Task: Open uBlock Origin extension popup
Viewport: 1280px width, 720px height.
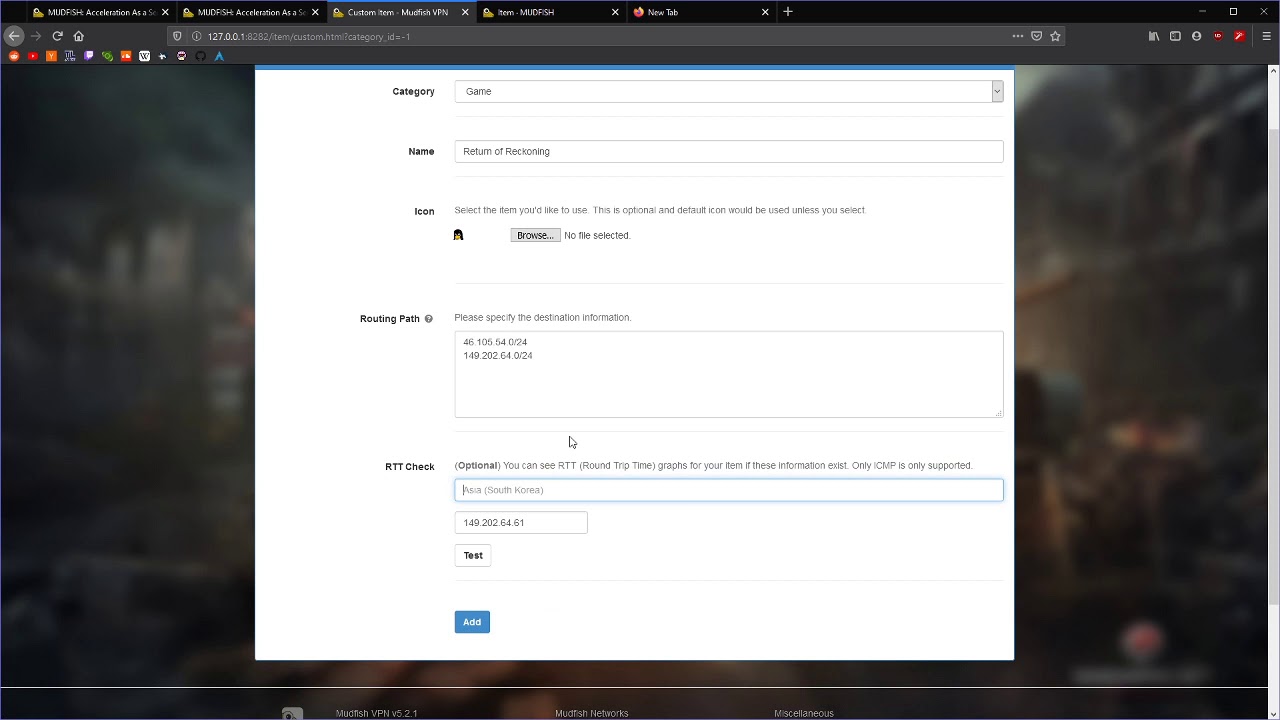Action: pyautogui.click(x=1218, y=36)
